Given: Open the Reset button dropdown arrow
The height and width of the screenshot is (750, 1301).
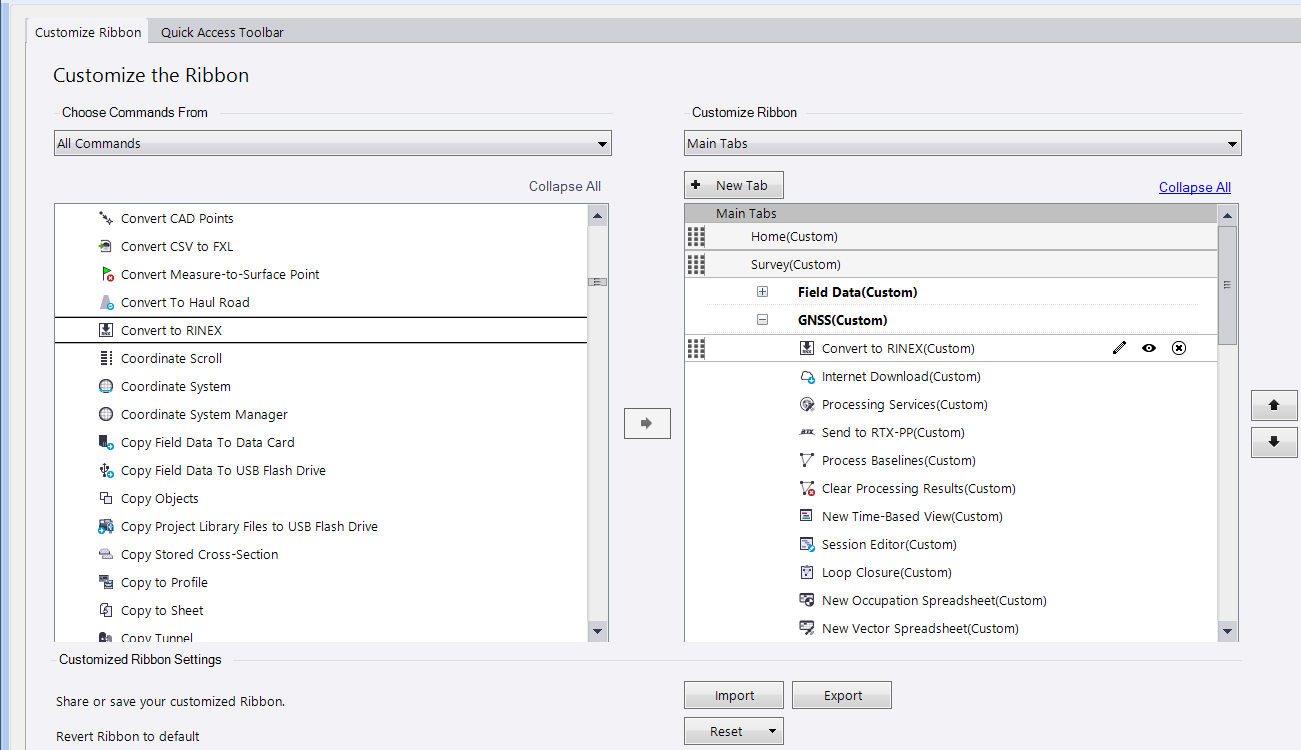Looking at the screenshot, I should [x=772, y=731].
